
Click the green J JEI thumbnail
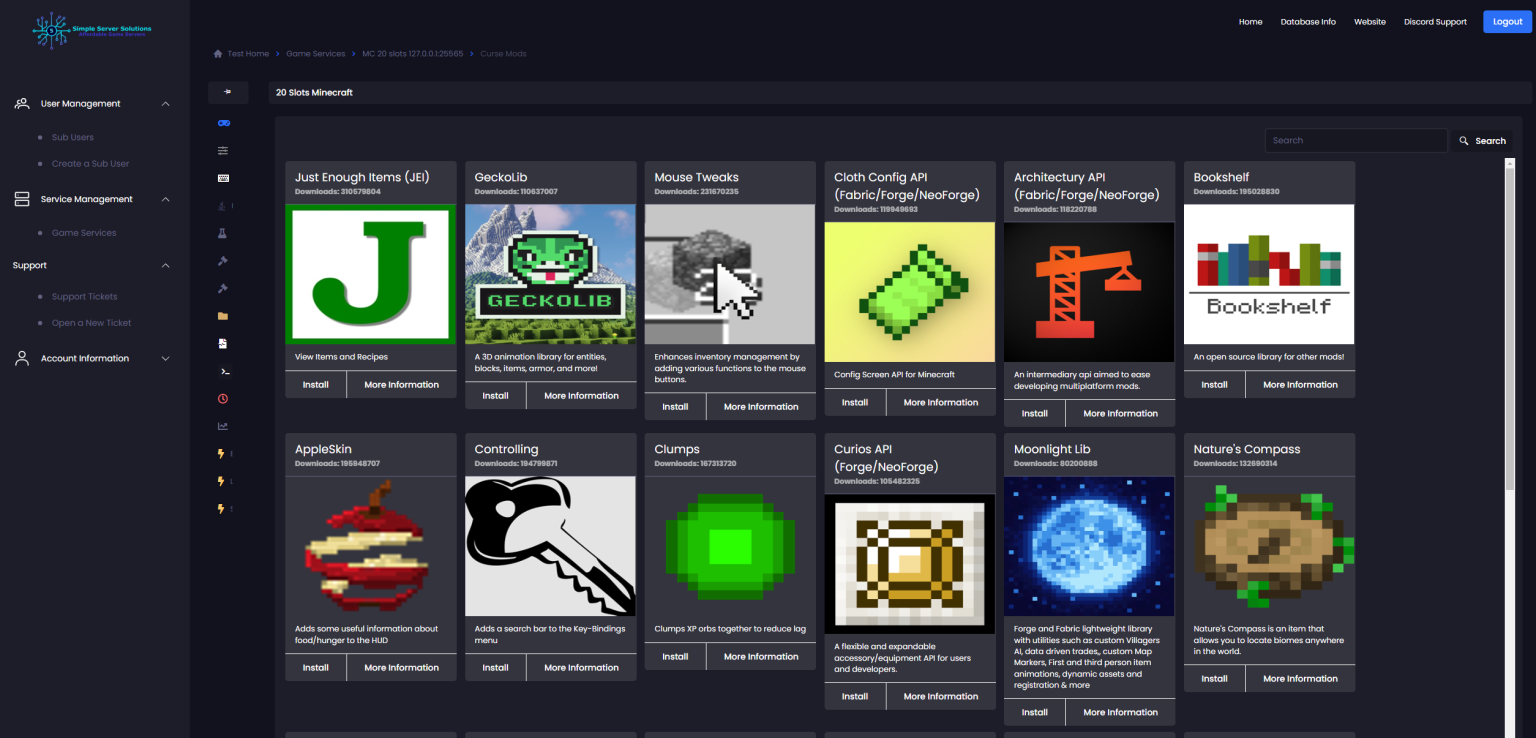(x=371, y=274)
